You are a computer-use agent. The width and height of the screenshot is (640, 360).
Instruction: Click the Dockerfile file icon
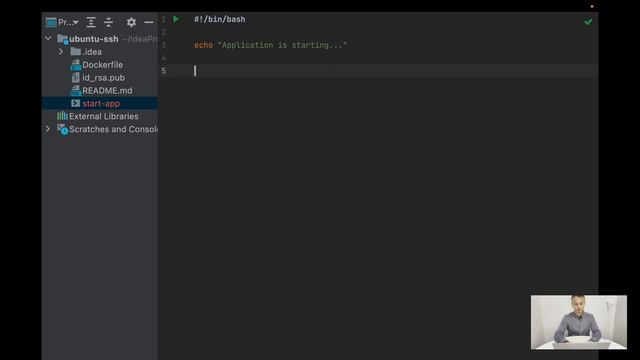(76, 64)
